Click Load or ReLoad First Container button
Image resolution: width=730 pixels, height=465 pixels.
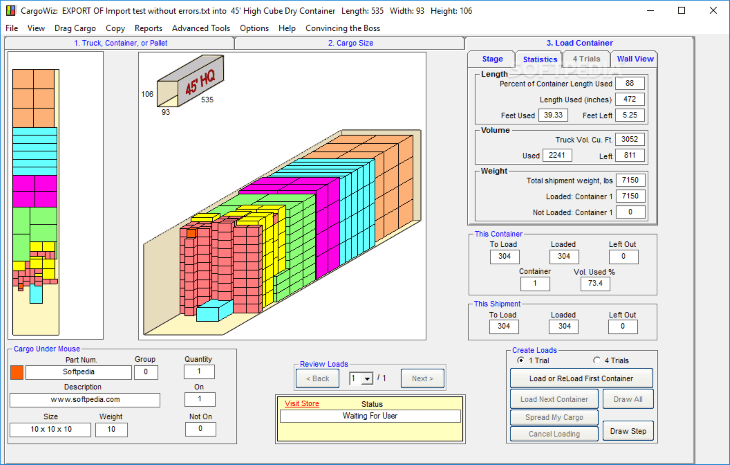point(581,378)
